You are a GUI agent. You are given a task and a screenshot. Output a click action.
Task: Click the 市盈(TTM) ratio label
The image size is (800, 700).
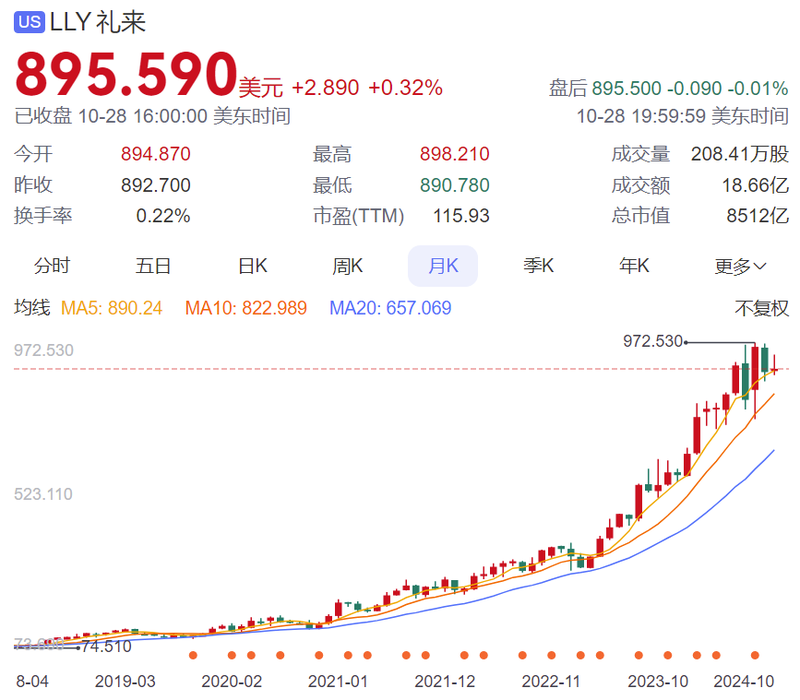click(351, 215)
